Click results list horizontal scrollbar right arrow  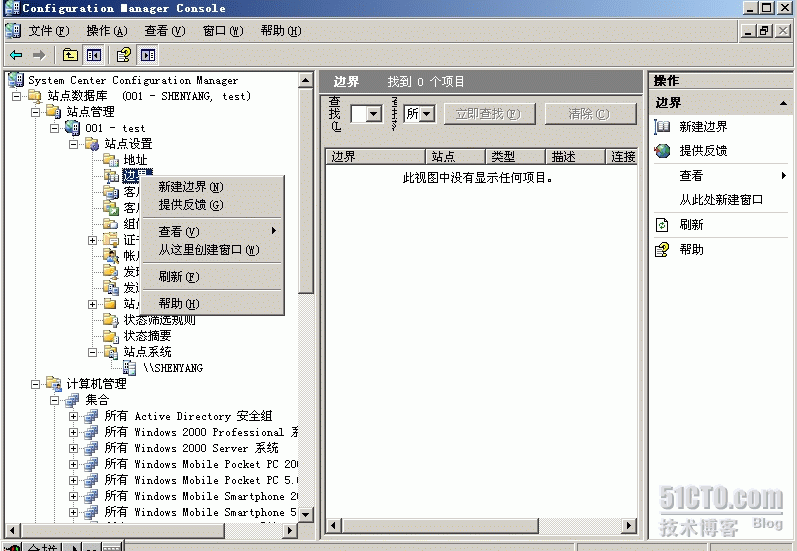(x=629, y=526)
